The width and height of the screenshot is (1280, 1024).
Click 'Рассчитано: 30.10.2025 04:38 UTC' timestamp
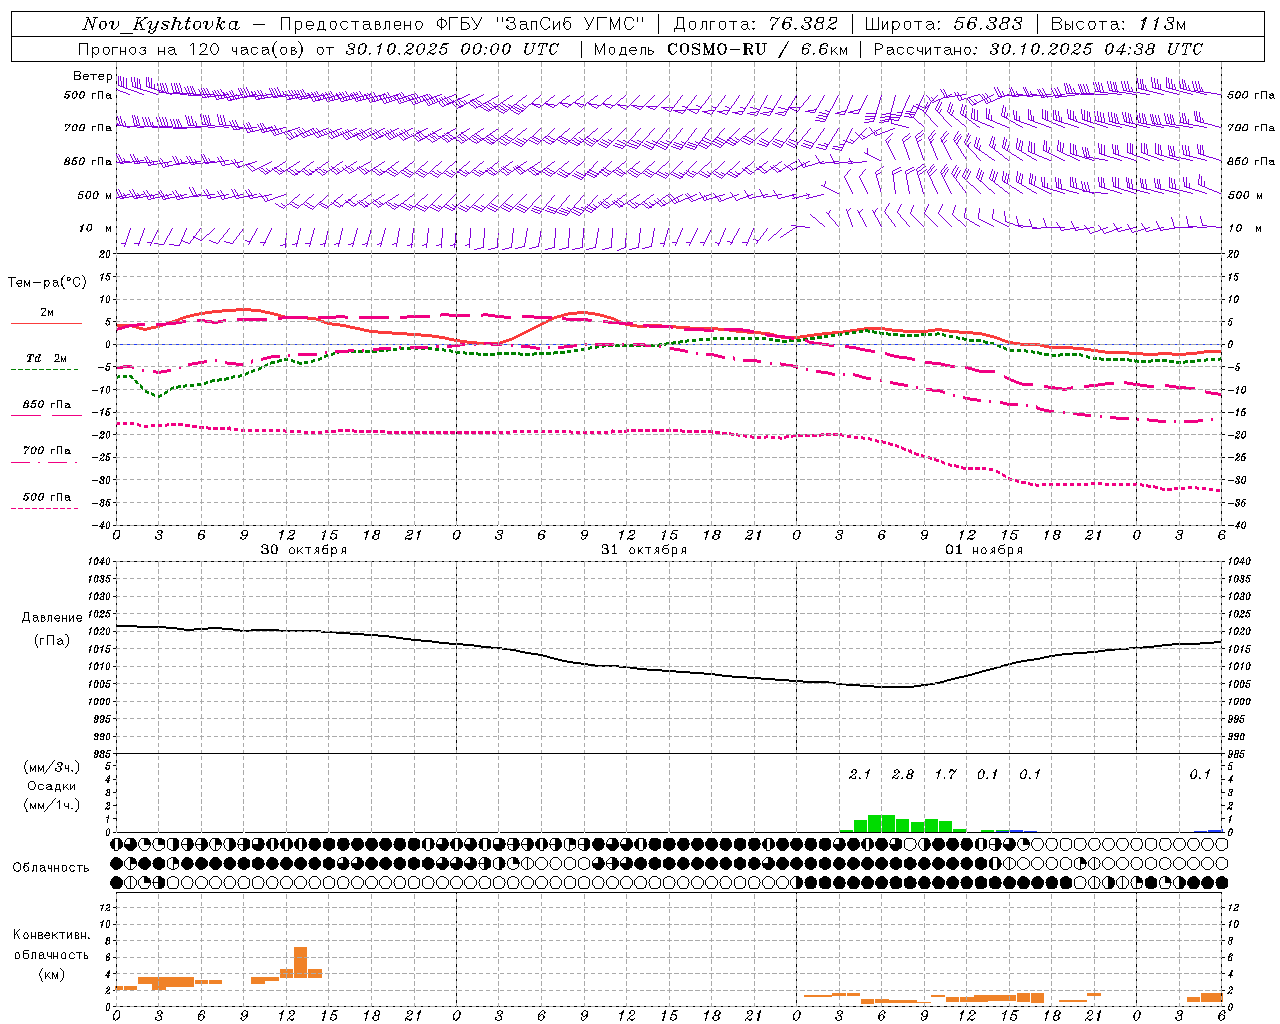click(1038, 49)
